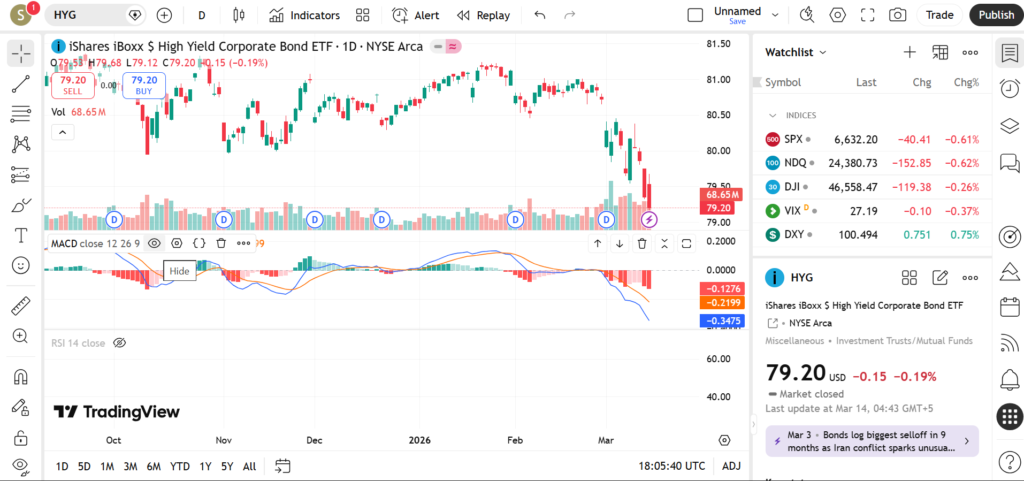Select the Text drawing tool
Viewport: 1024px width, 481px height.
tap(20, 236)
